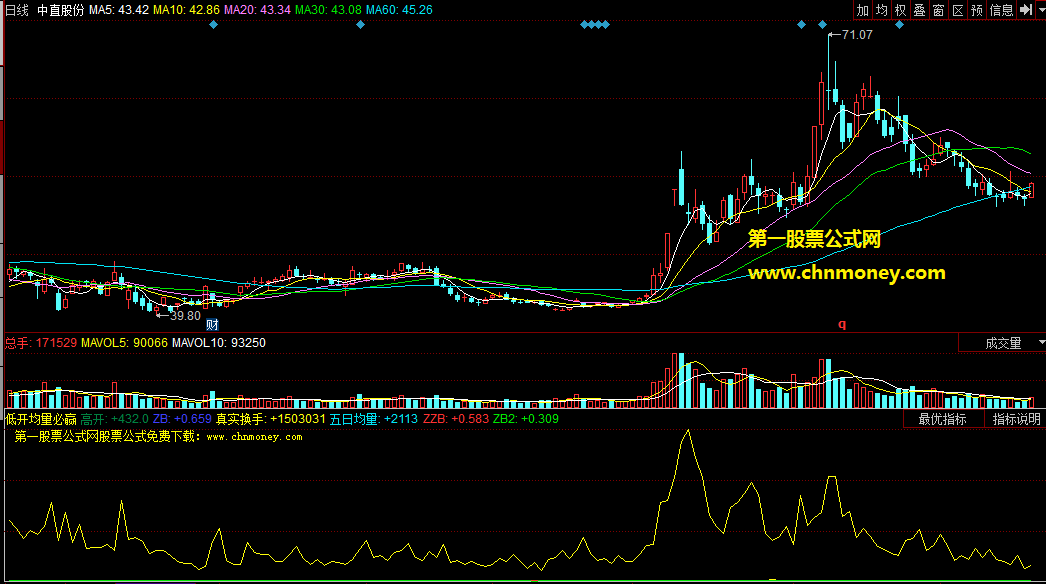
Task: Click the MA60: 45.26 label
Action: [400, 10]
